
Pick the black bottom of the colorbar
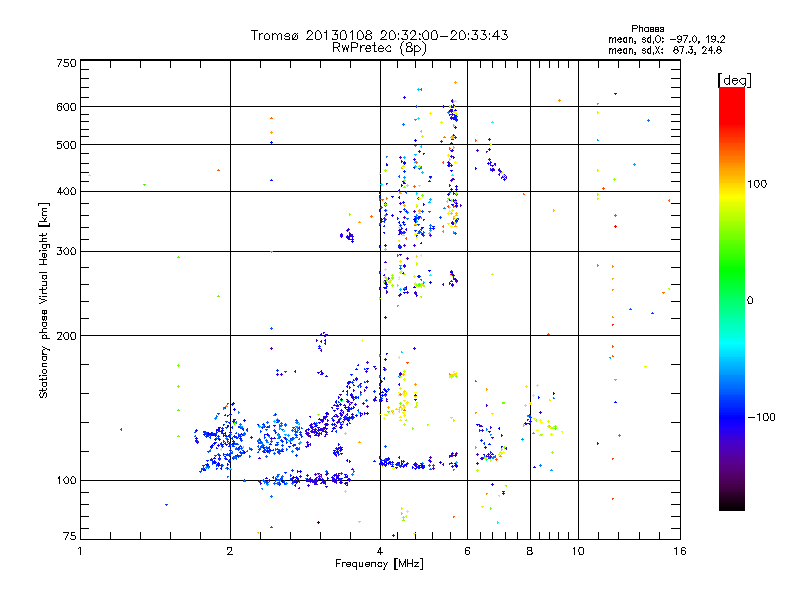coord(732,506)
